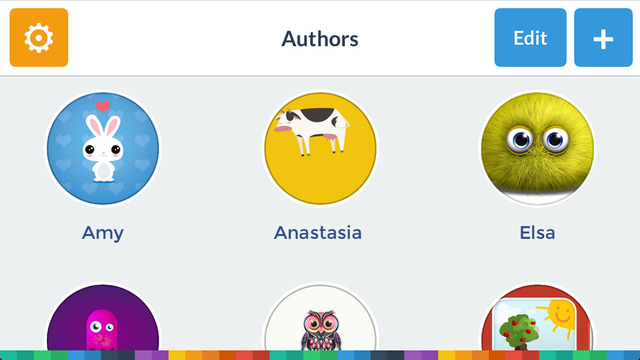Click the smiling sun in the drawing
The image size is (640, 360).
pyautogui.click(x=558, y=316)
